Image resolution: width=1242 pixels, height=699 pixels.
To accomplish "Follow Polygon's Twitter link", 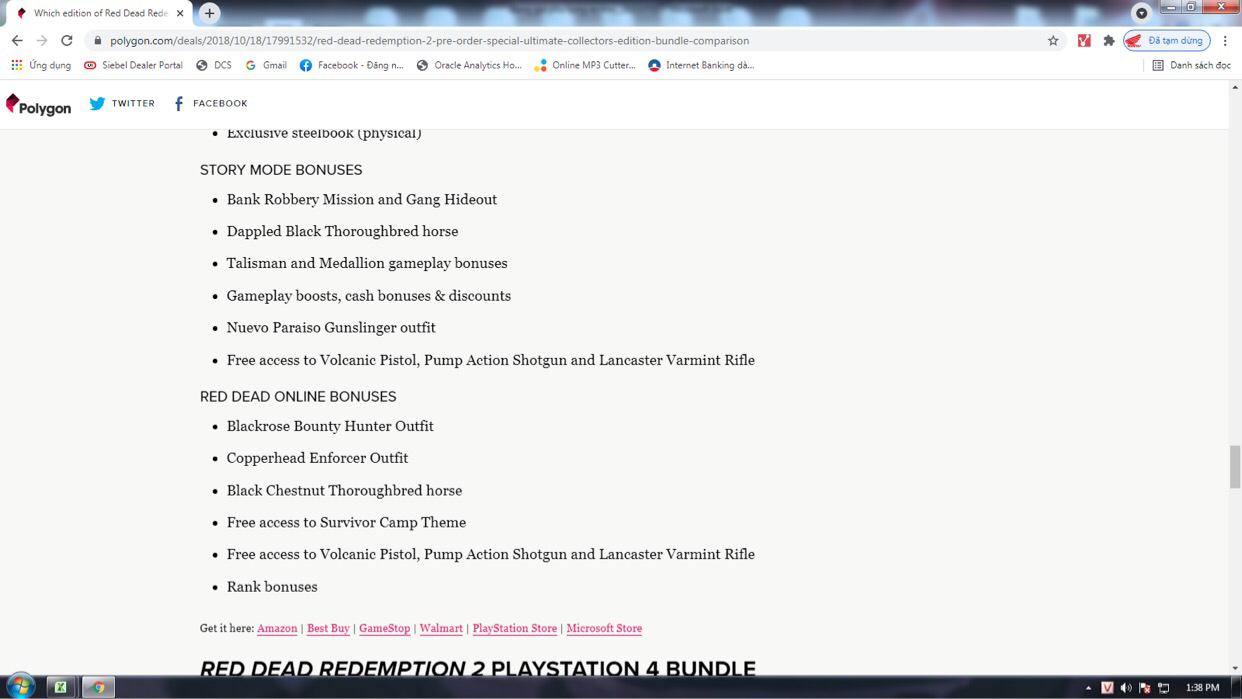I will [x=122, y=104].
